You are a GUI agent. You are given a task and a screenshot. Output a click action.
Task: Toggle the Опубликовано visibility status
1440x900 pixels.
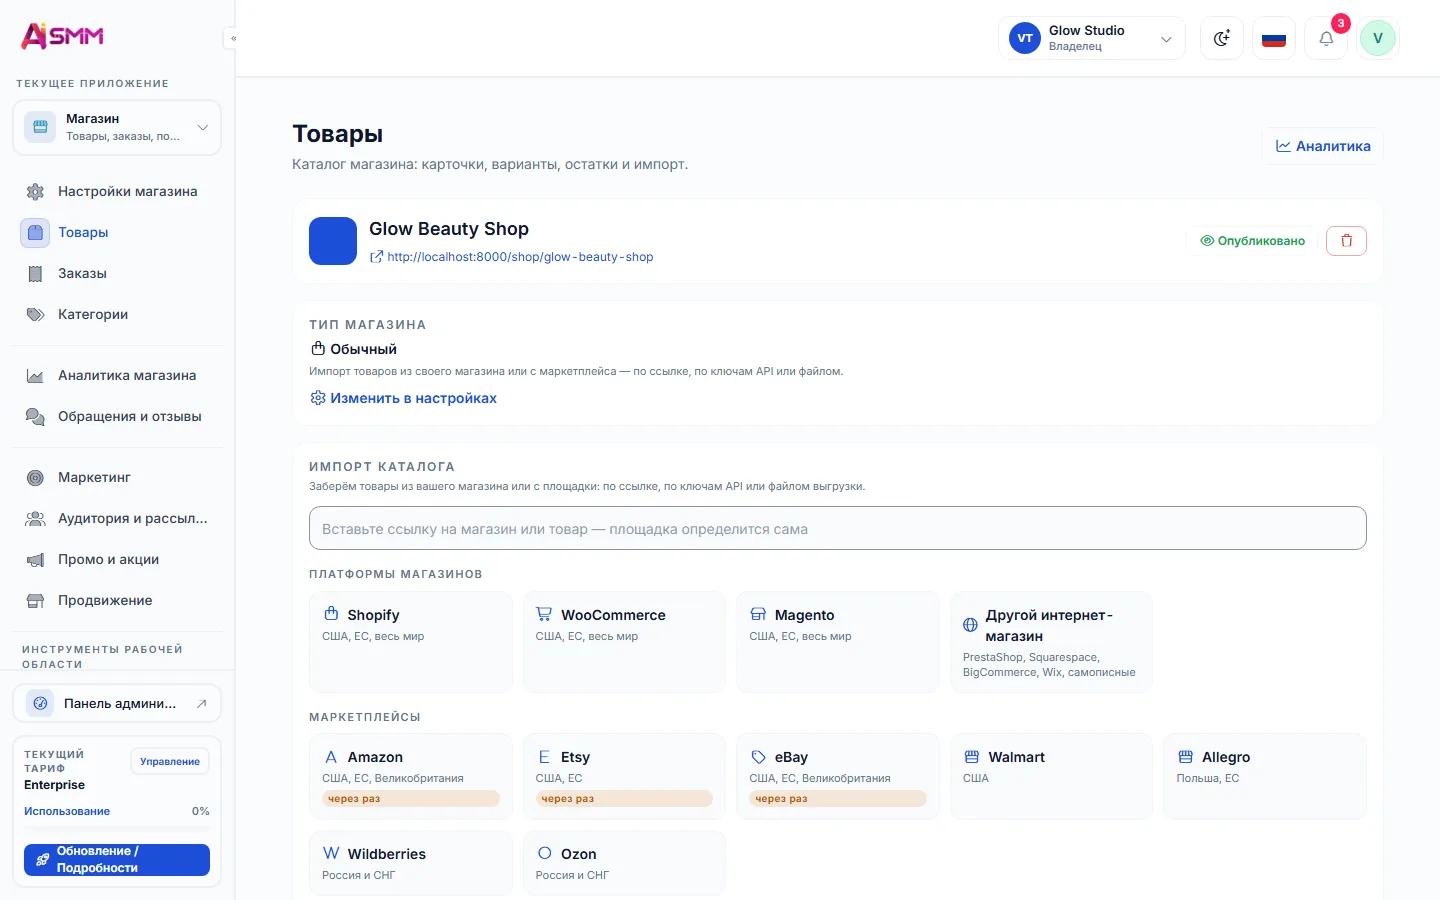tap(1253, 241)
